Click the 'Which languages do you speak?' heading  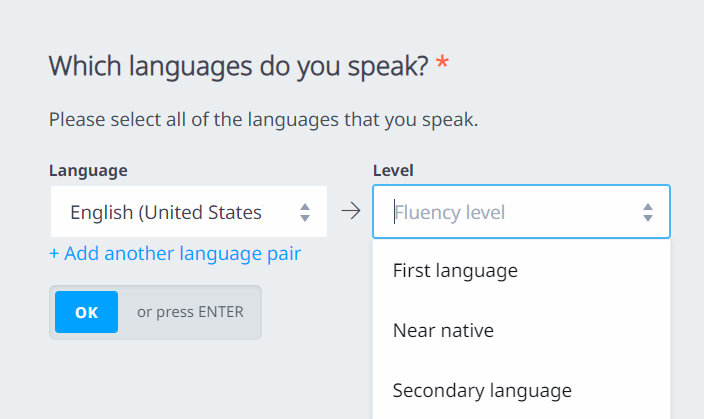238,67
